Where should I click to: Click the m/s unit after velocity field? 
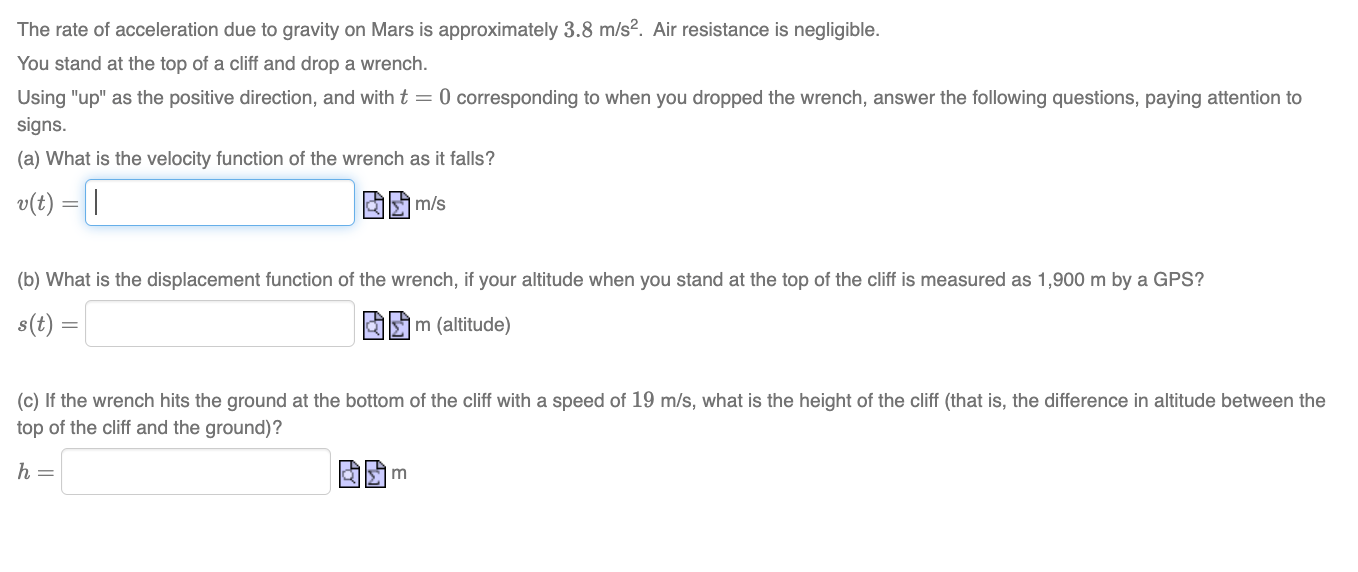click(x=430, y=204)
